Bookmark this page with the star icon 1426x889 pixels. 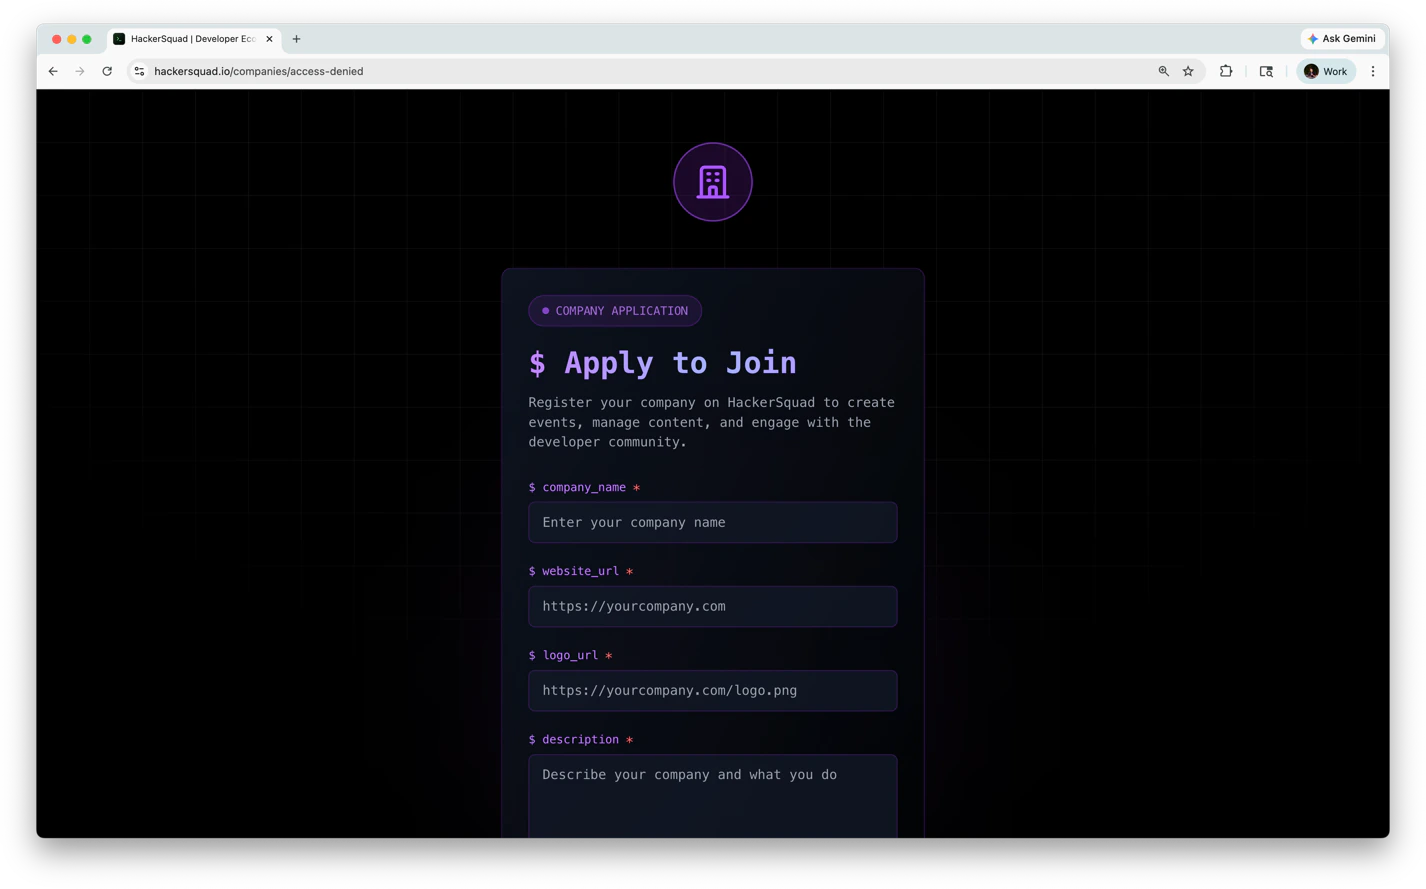pos(1188,71)
